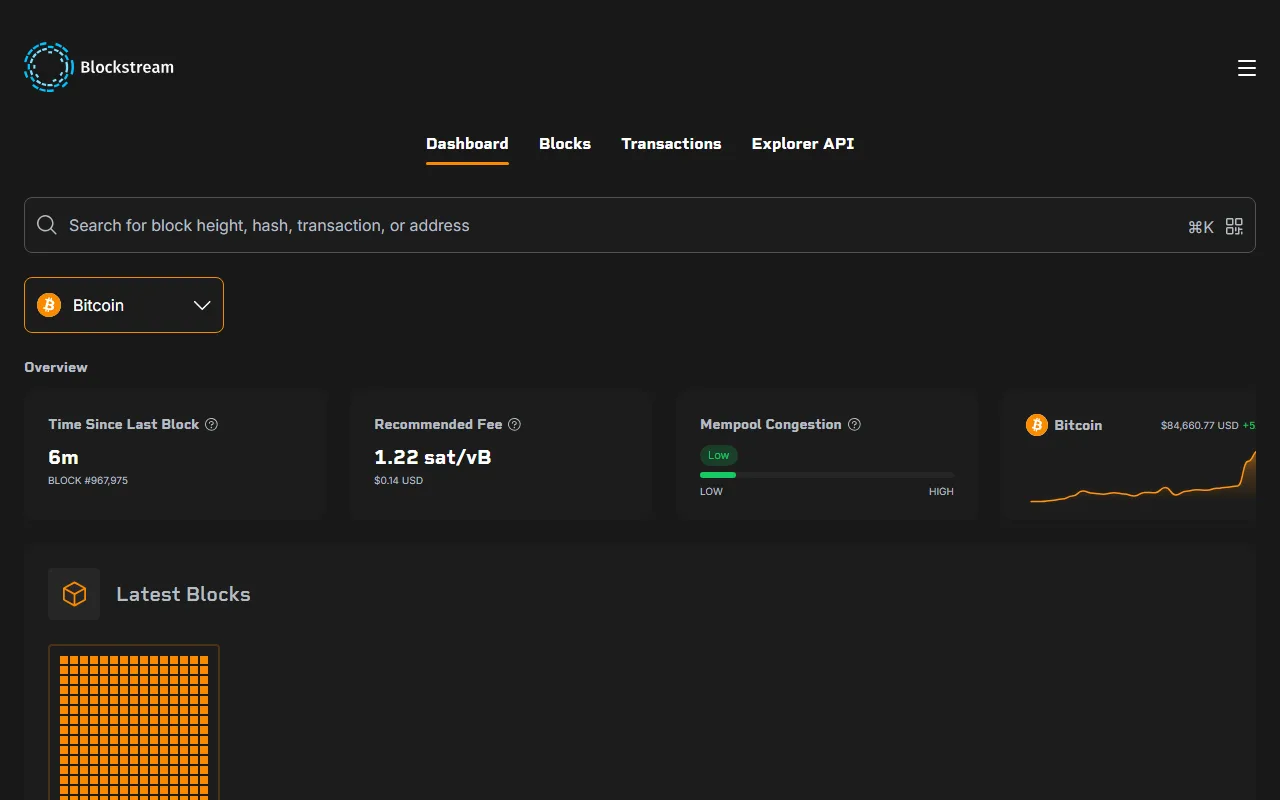1280x800 pixels.
Task: Open the hamburger menu
Action: [1246, 68]
